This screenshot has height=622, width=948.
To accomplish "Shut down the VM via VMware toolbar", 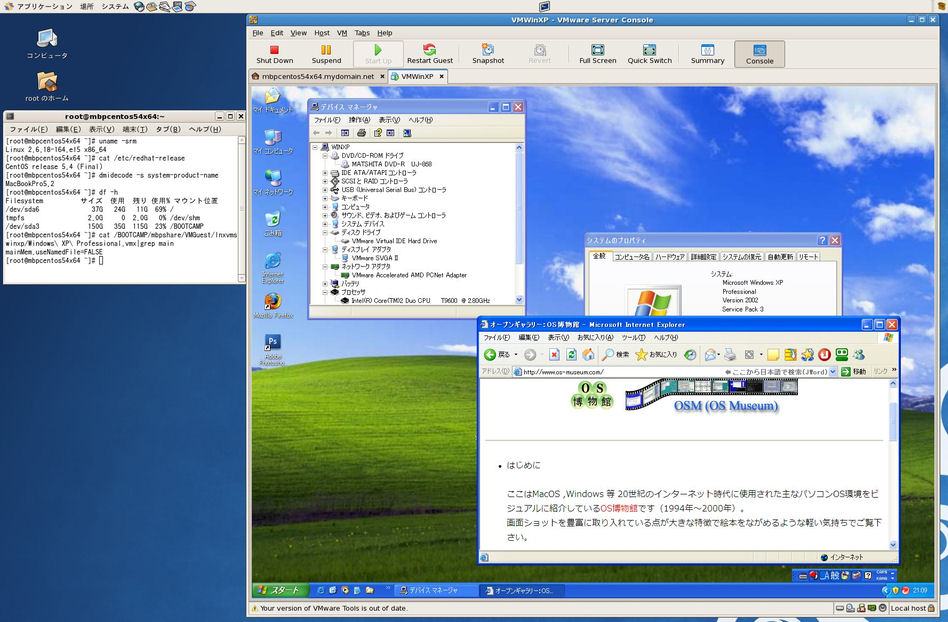I will [274, 54].
